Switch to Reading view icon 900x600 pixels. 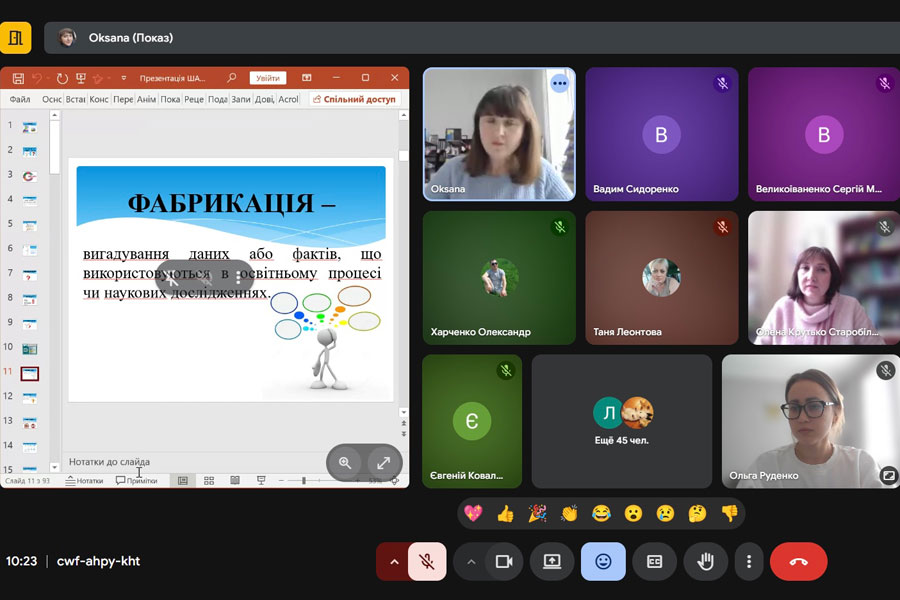tap(235, 481)
